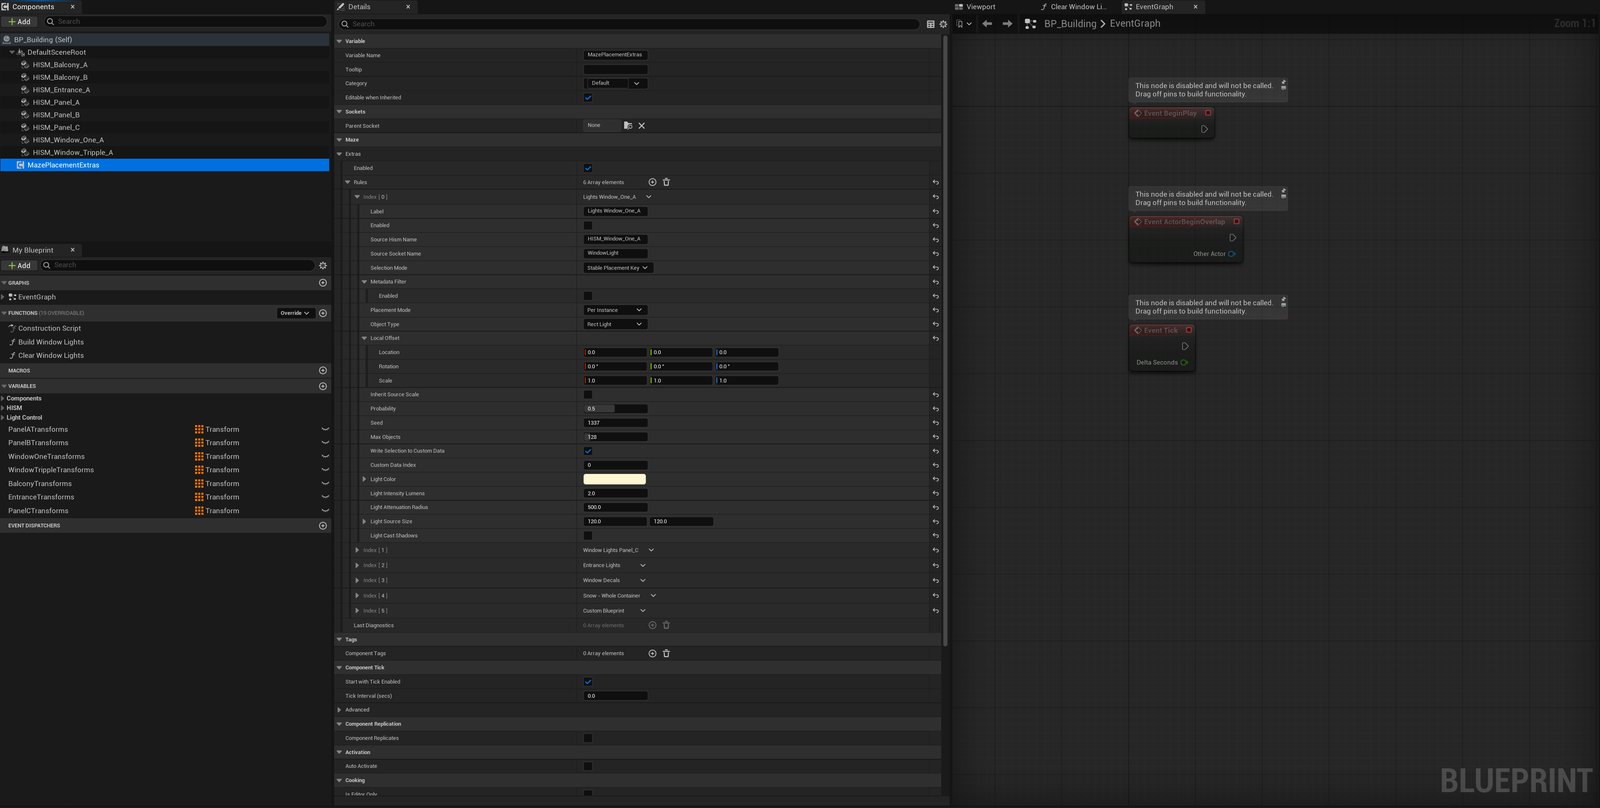Toggle Extras Enabled checkbox

pyautogui.click(x=588, y=168)
